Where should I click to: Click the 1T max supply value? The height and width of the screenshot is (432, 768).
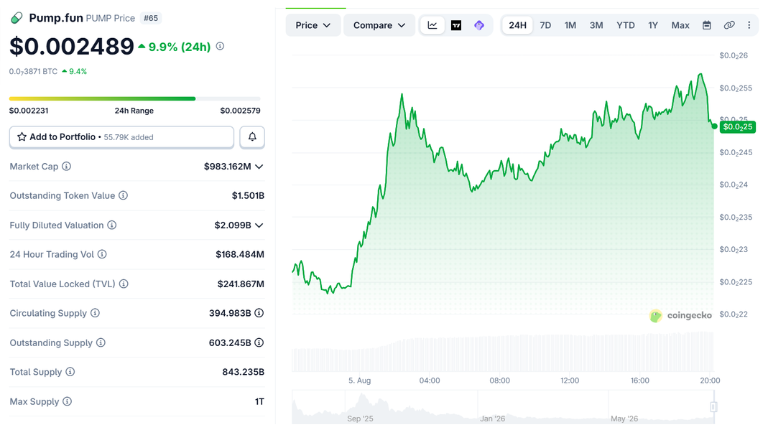click(260, 402)
